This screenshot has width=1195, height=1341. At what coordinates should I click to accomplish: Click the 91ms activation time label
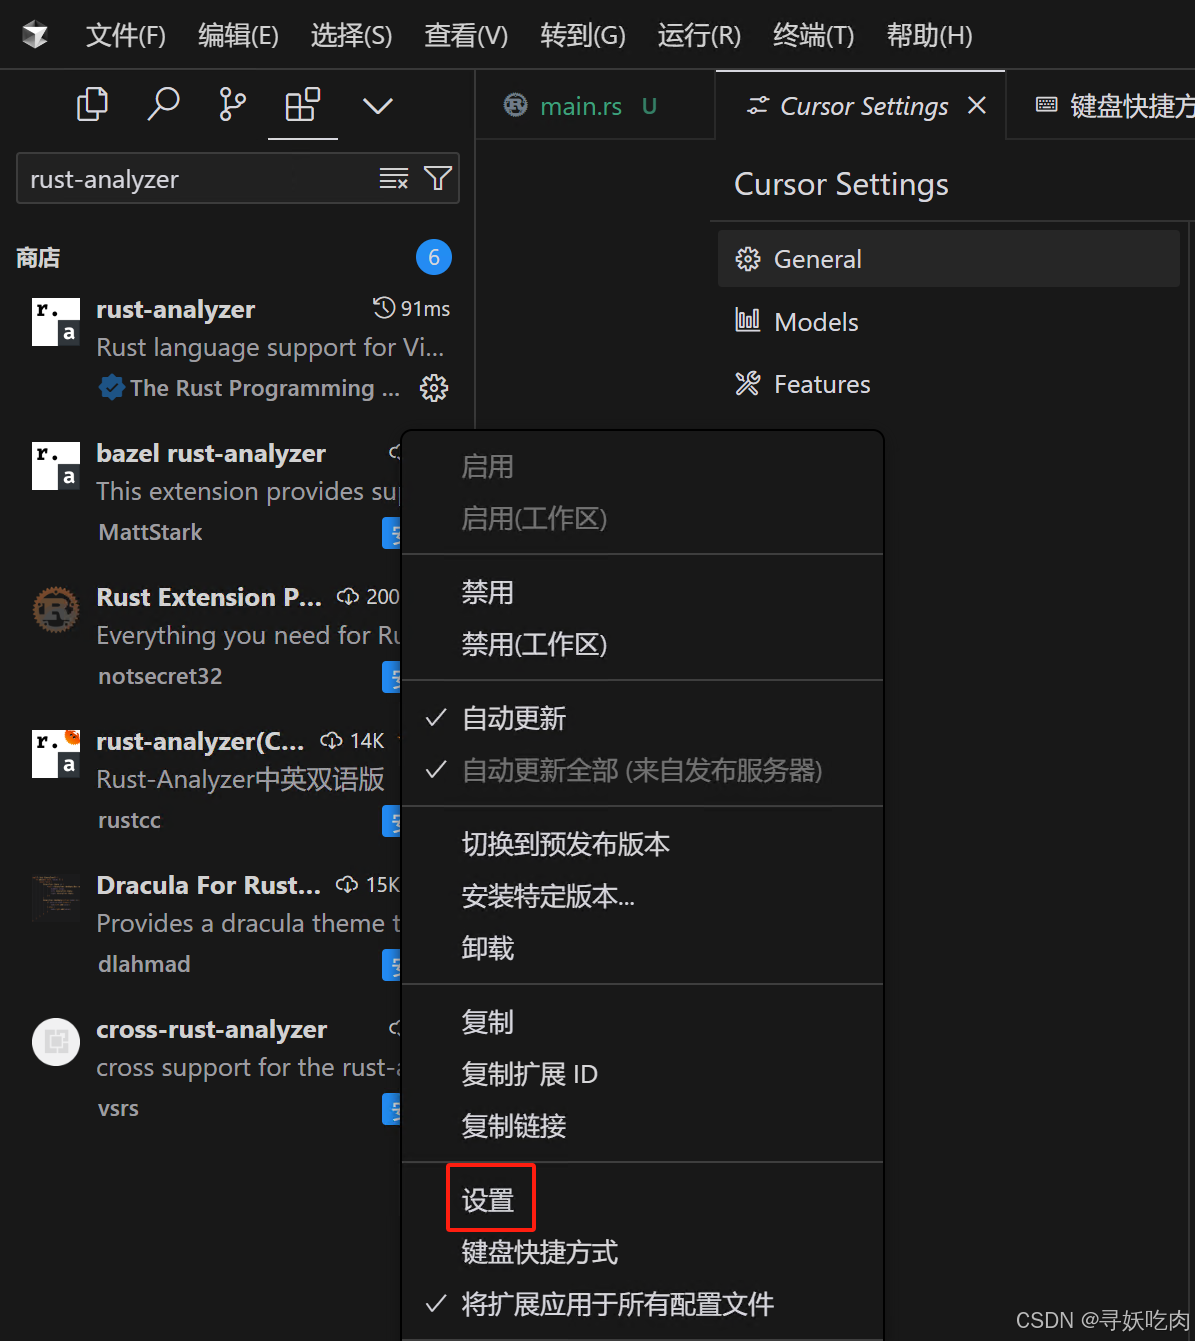412,309
